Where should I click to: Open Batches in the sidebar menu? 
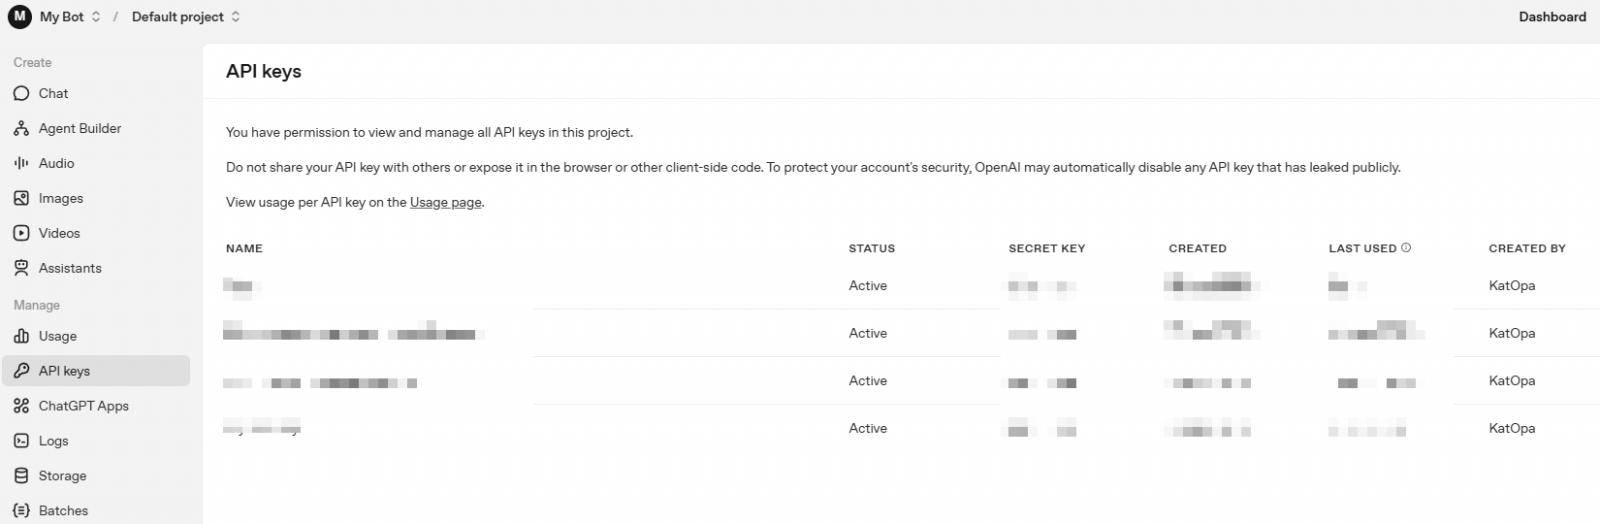pos(63,510)
